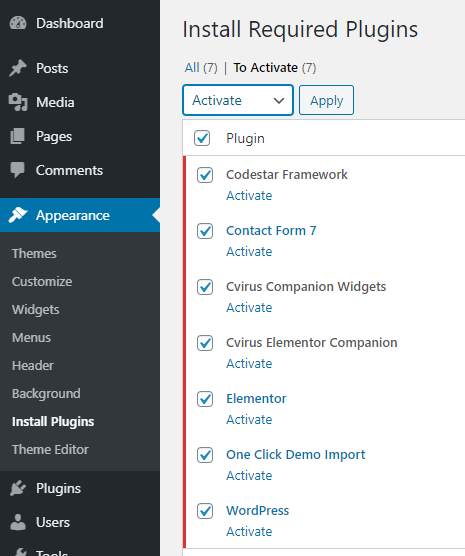Open the Activate bulk actions dropdown

(238, 100)
